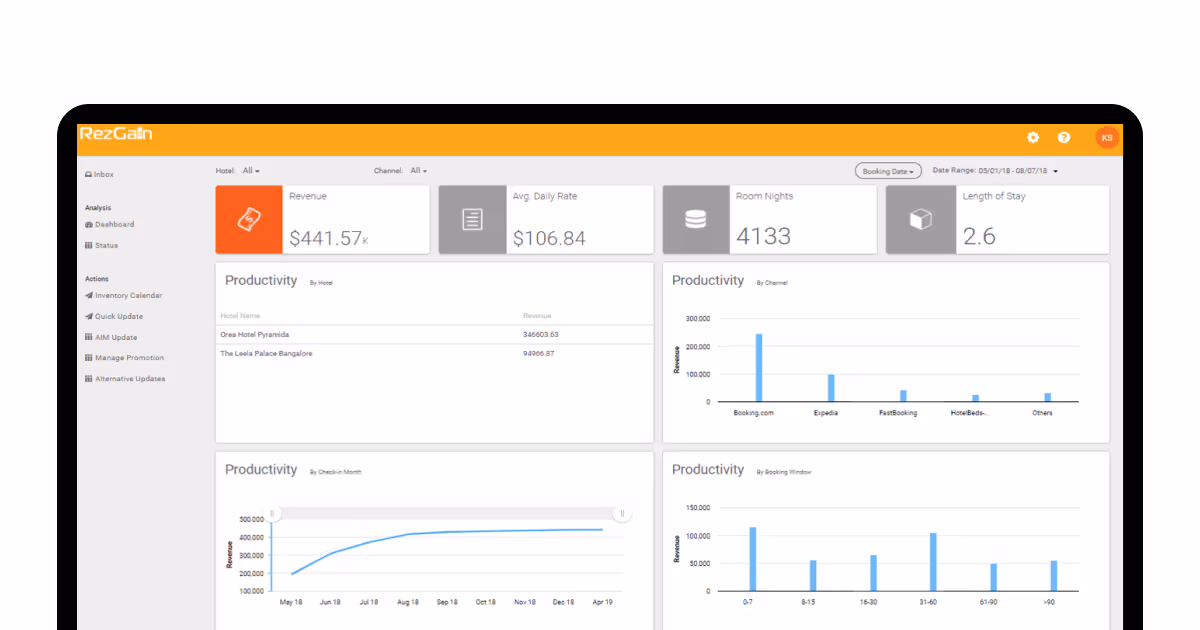Image resolution: width=1200 pixels, height=630 pixels.
Task: Click the Quick Update paper-plane icon
Action: (x=89, y=317)
